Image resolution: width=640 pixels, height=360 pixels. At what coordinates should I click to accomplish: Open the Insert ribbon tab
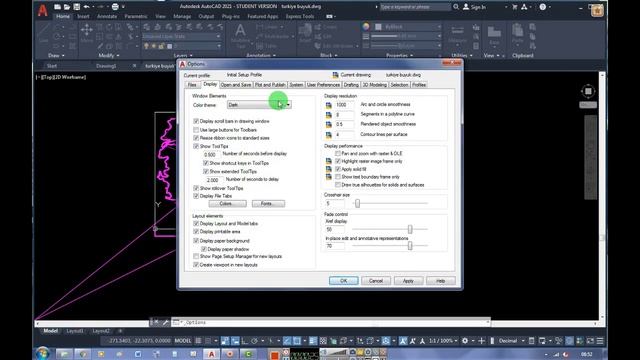tap(83, 16)
